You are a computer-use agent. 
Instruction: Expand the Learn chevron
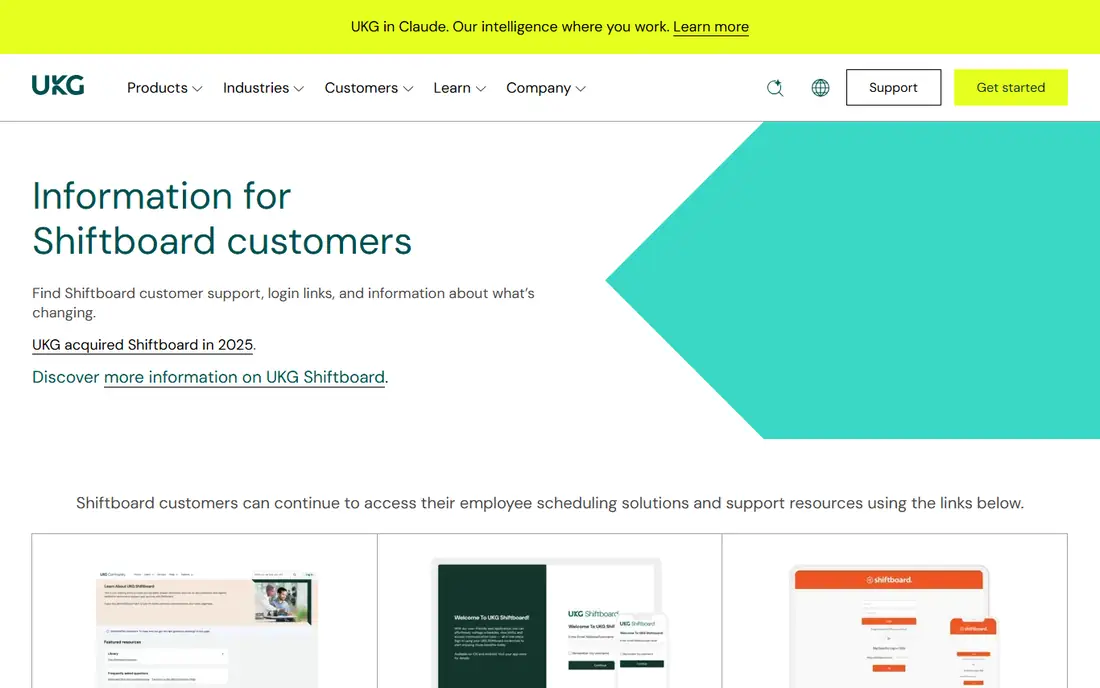pyautogui.click(x=481, y=89)
